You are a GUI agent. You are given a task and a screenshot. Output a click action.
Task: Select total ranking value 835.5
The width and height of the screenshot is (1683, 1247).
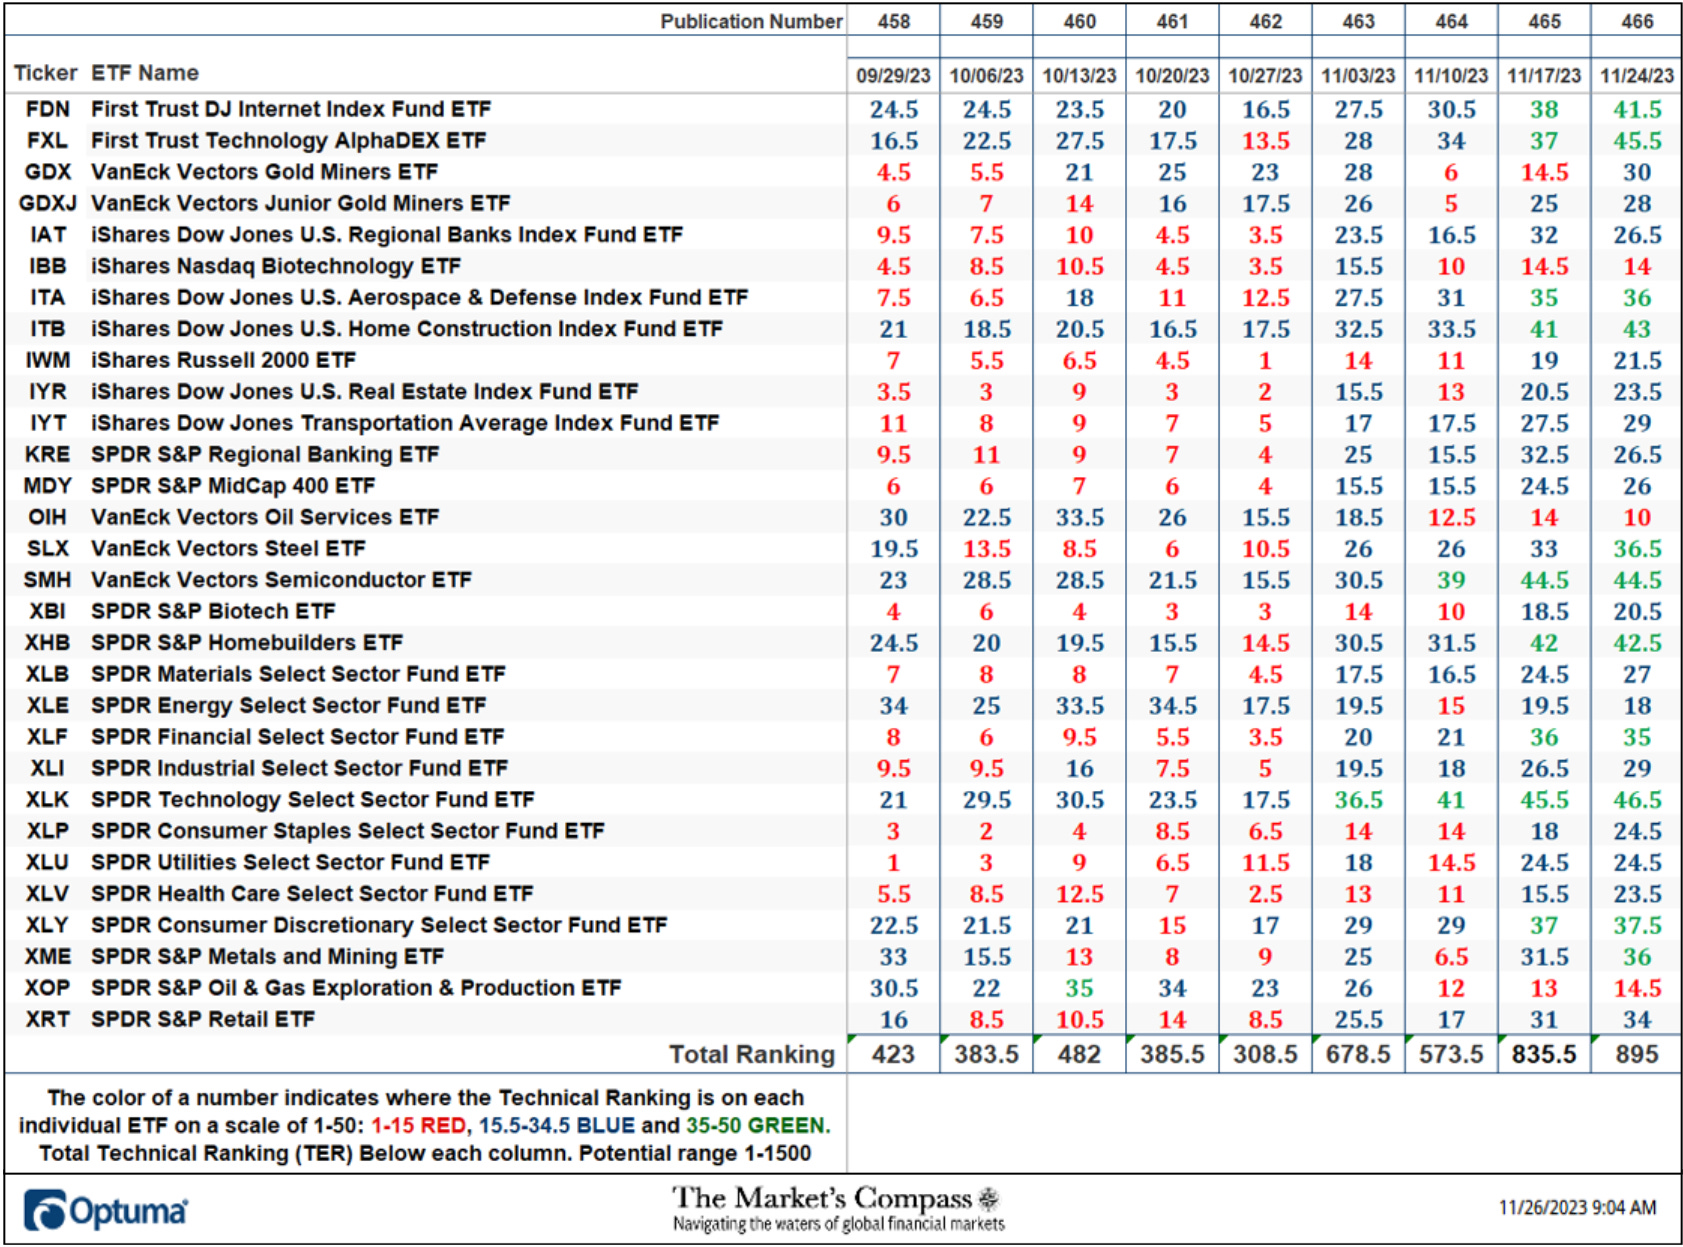point(1544,1054)
